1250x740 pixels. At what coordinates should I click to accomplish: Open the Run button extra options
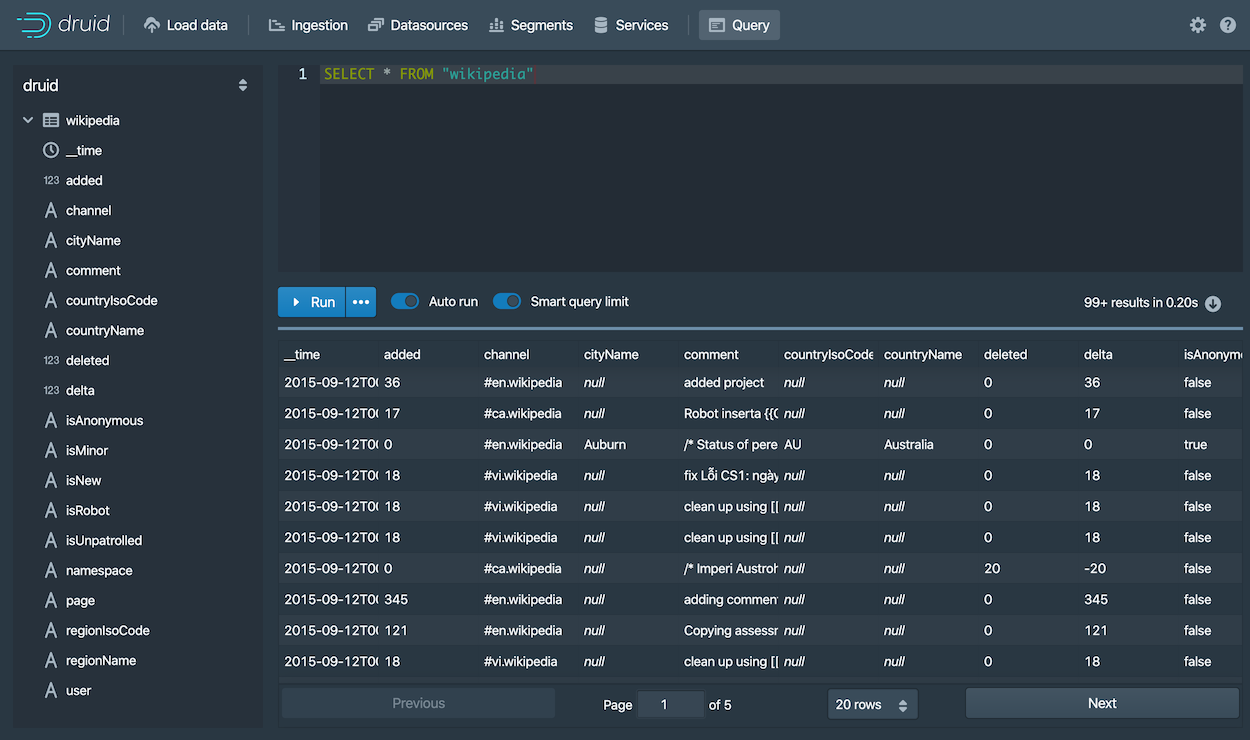tap(361, 301)
